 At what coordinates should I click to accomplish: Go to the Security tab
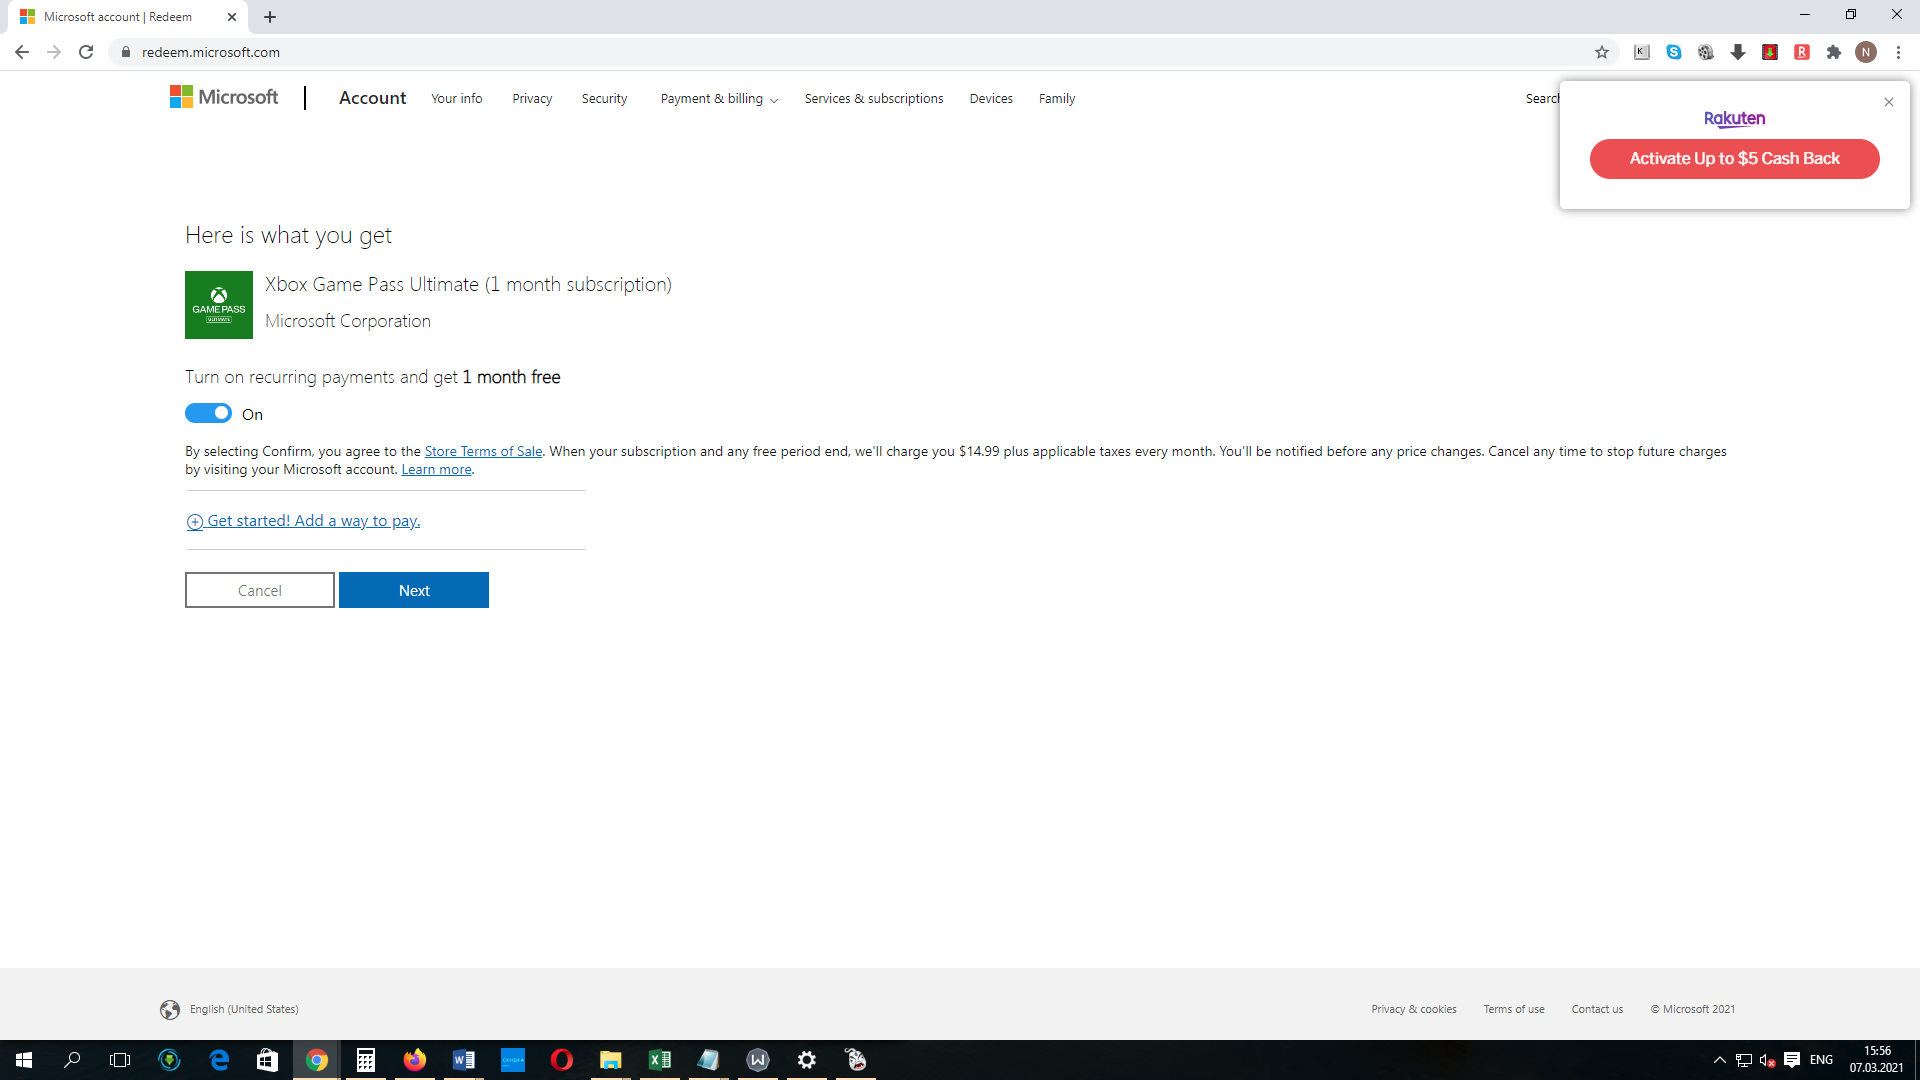(x=605, y=98)
